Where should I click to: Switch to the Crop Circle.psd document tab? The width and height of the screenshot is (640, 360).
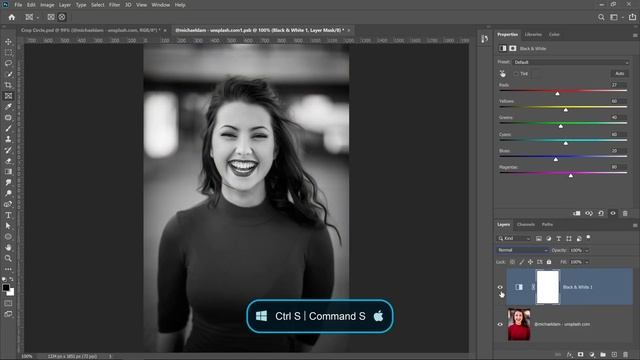(90, 30)
